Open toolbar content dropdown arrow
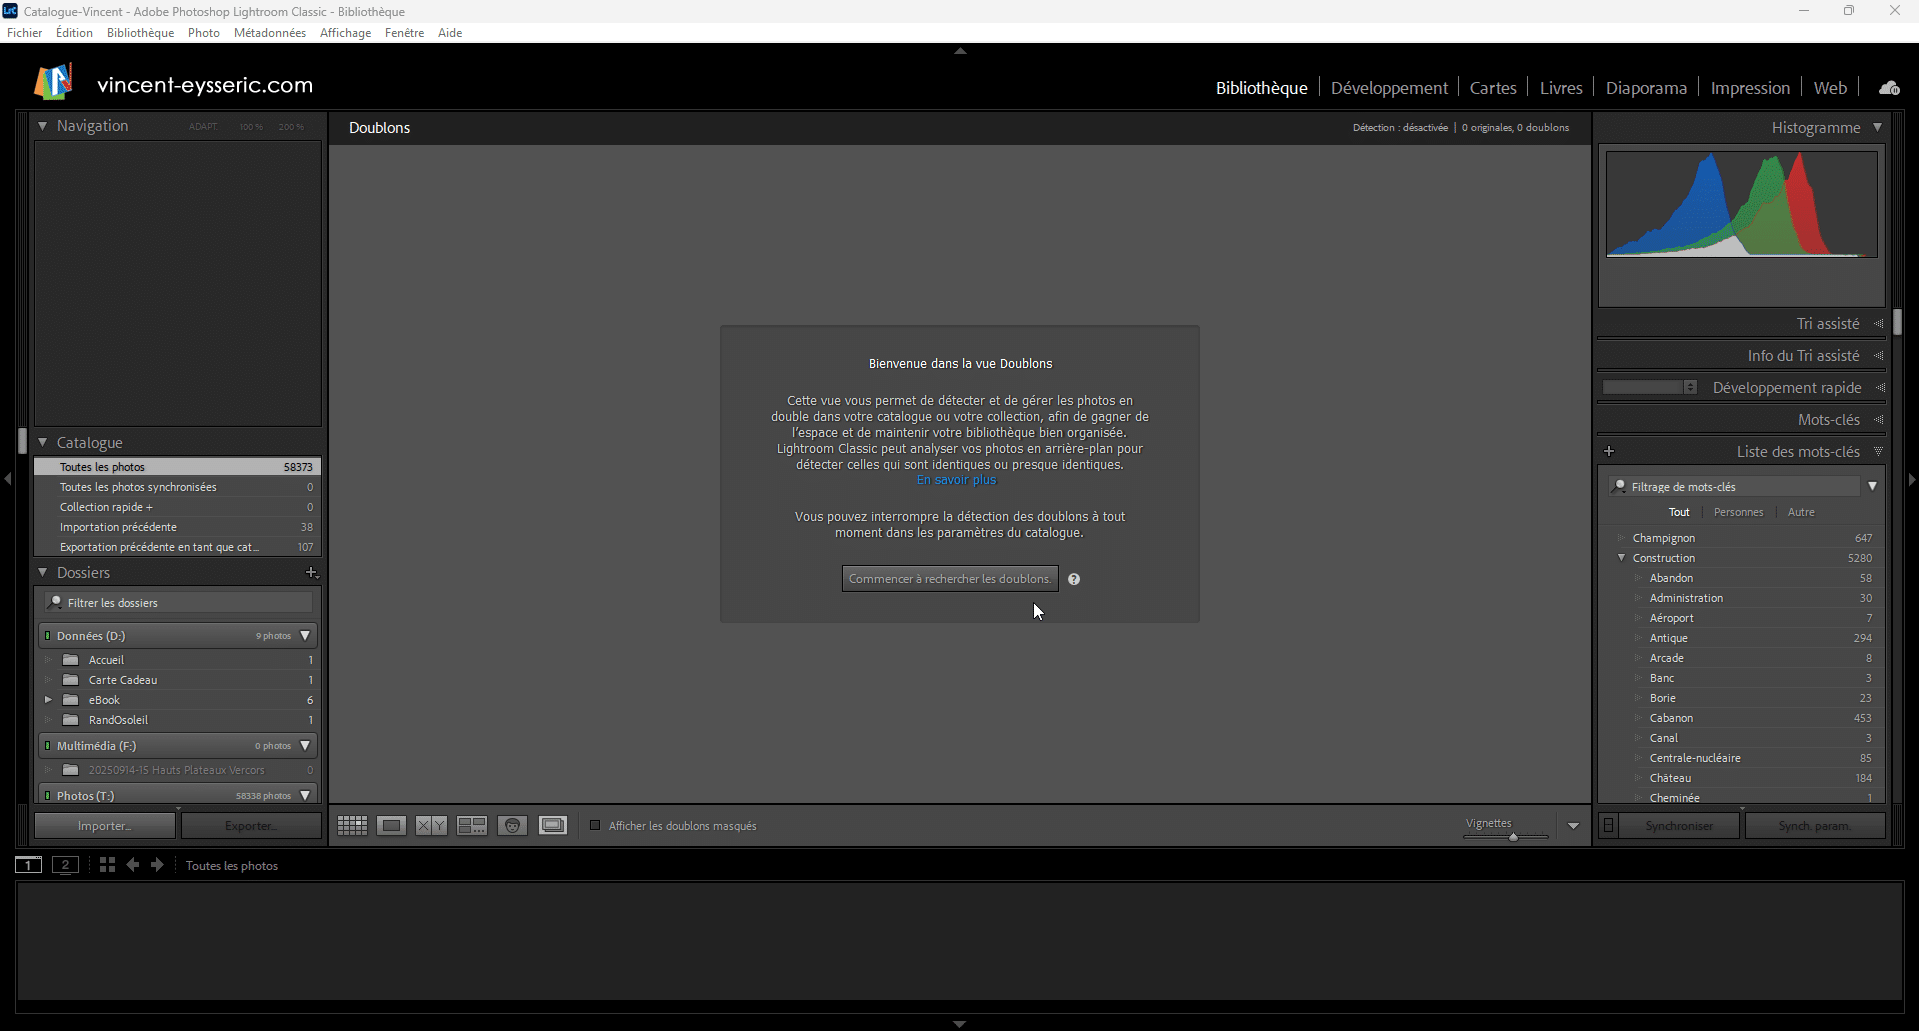 (1573, 826)
